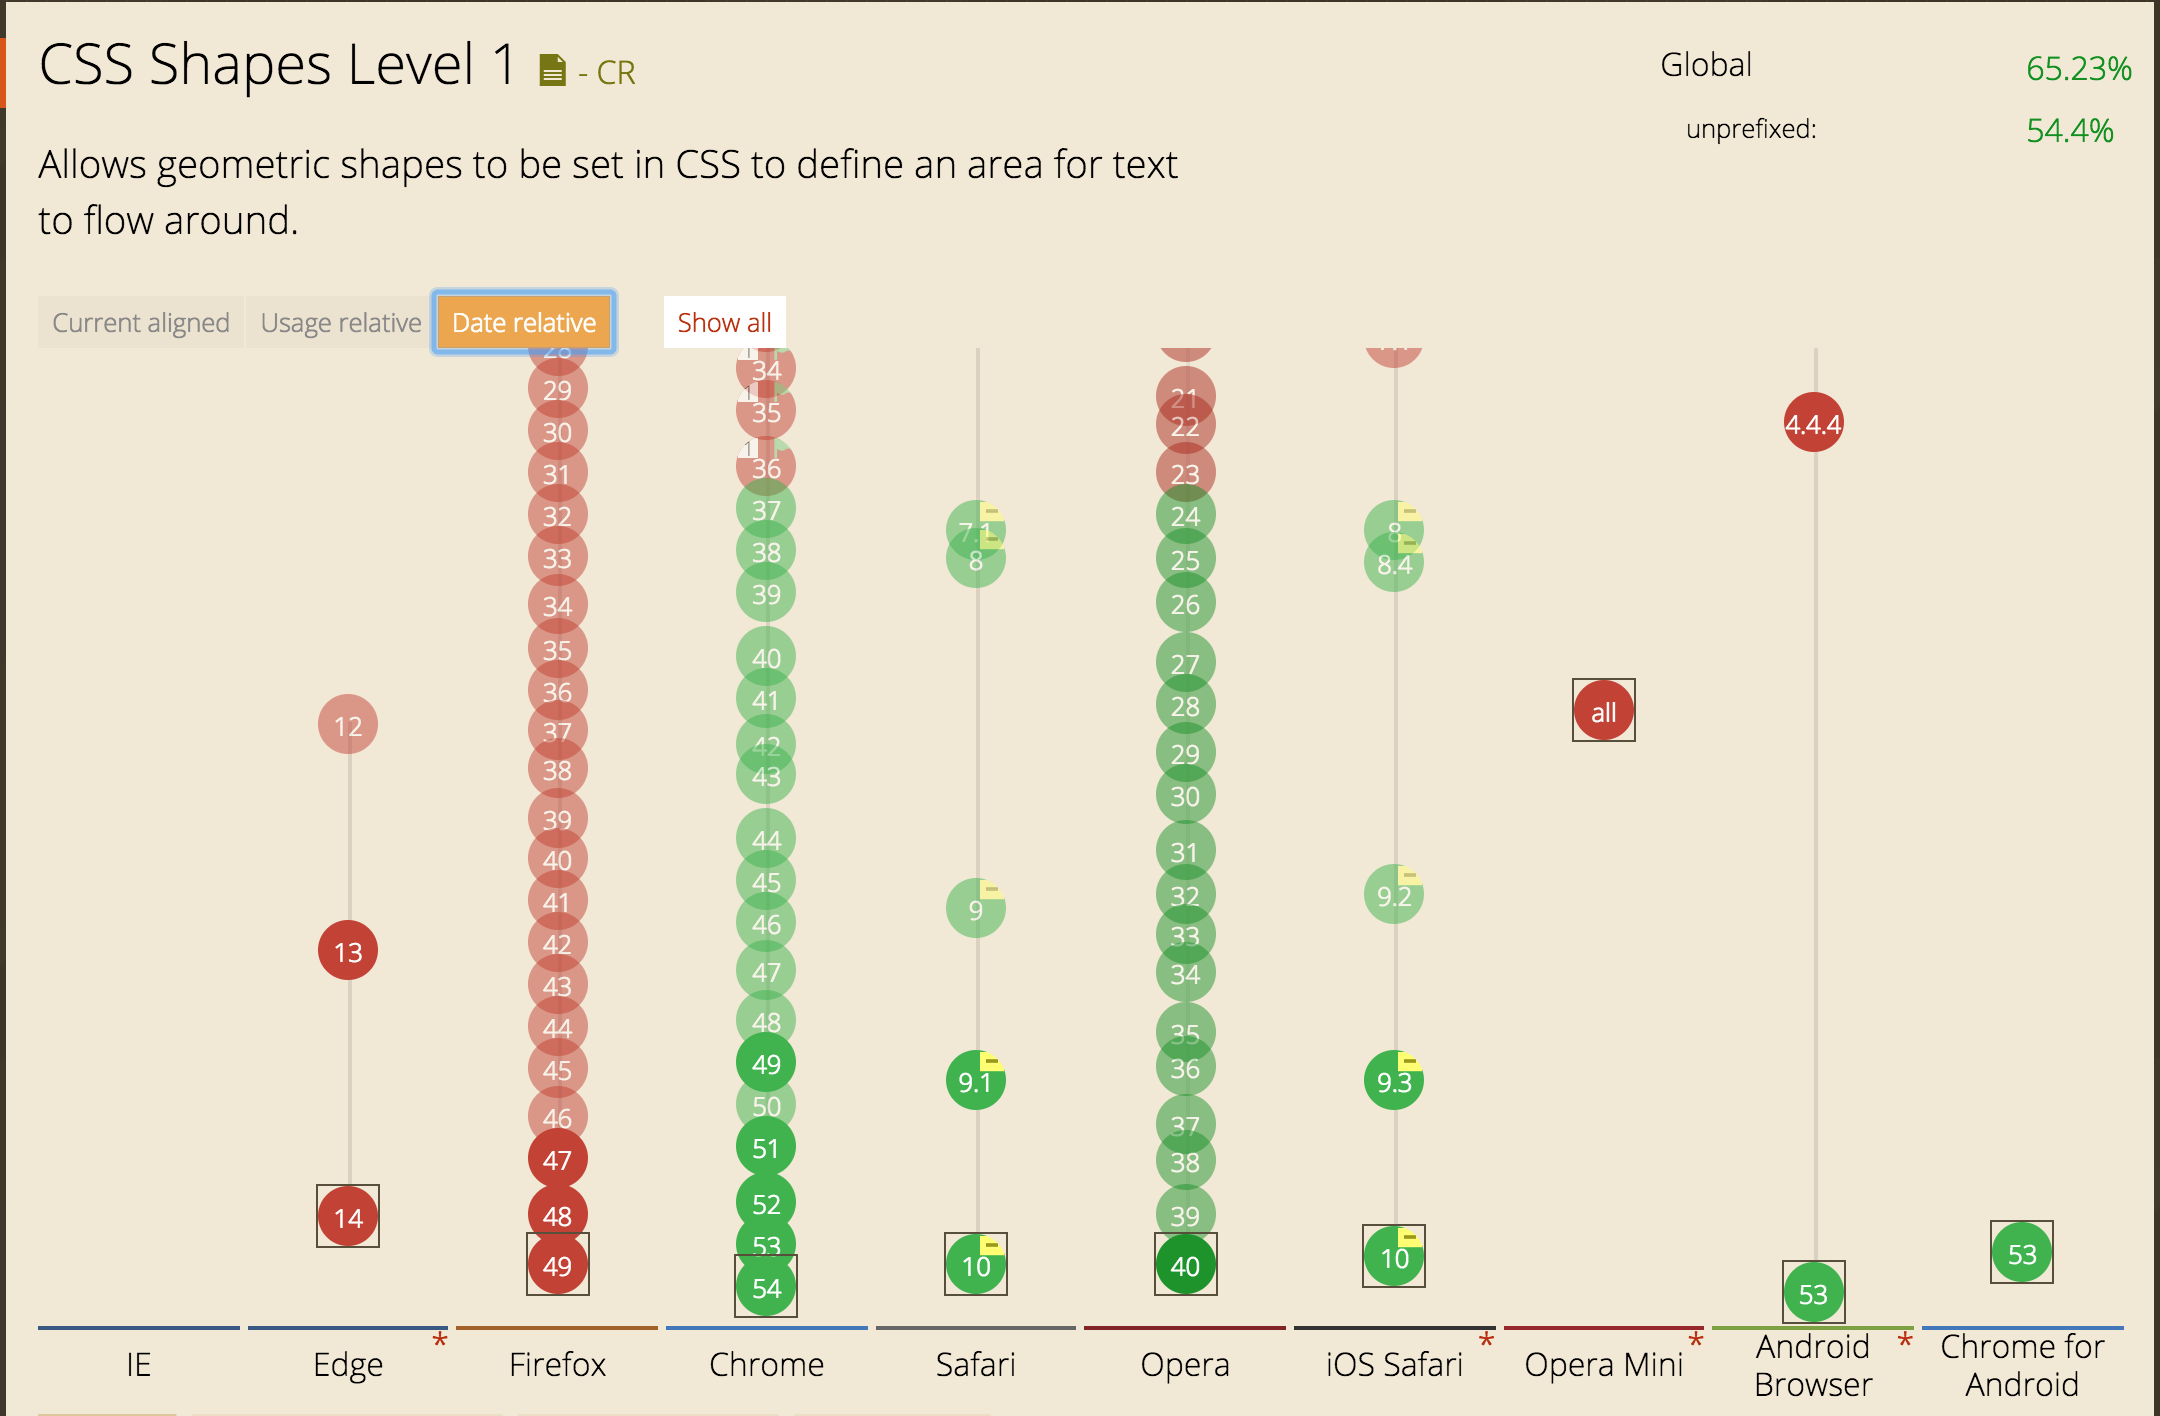The width and height of the screenshot is (2160, 1416).
Task: Select the iOS Safari version 10 node
Action: [1389, 1260]
